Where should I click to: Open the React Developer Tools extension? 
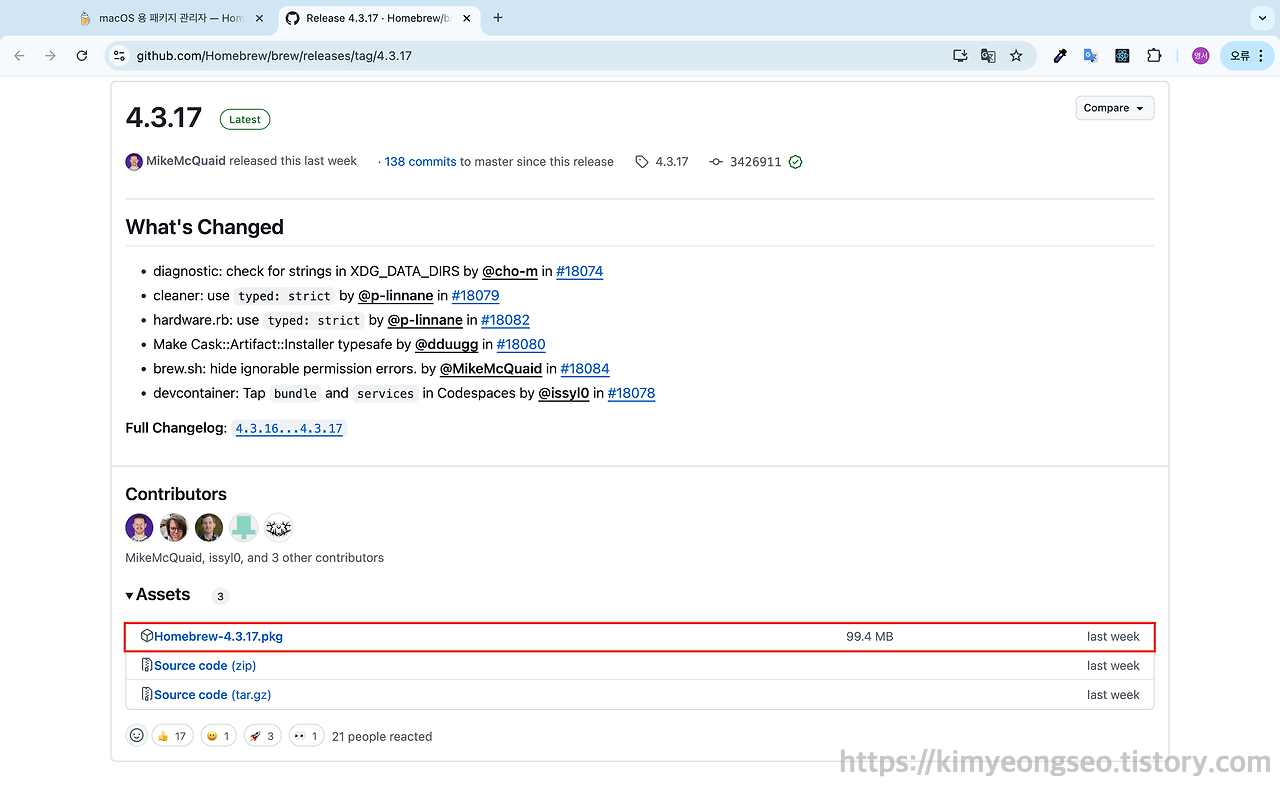tap(1122, 56)
